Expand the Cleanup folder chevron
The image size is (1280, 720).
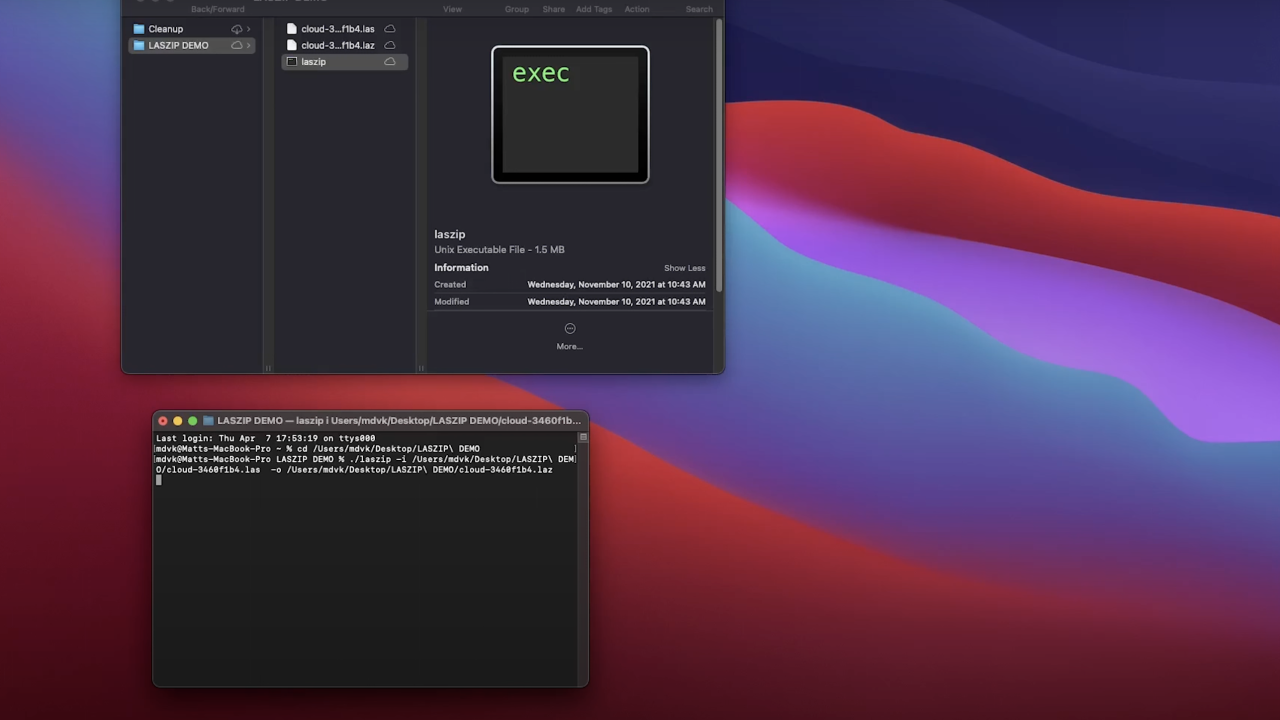tap(249, 29)
